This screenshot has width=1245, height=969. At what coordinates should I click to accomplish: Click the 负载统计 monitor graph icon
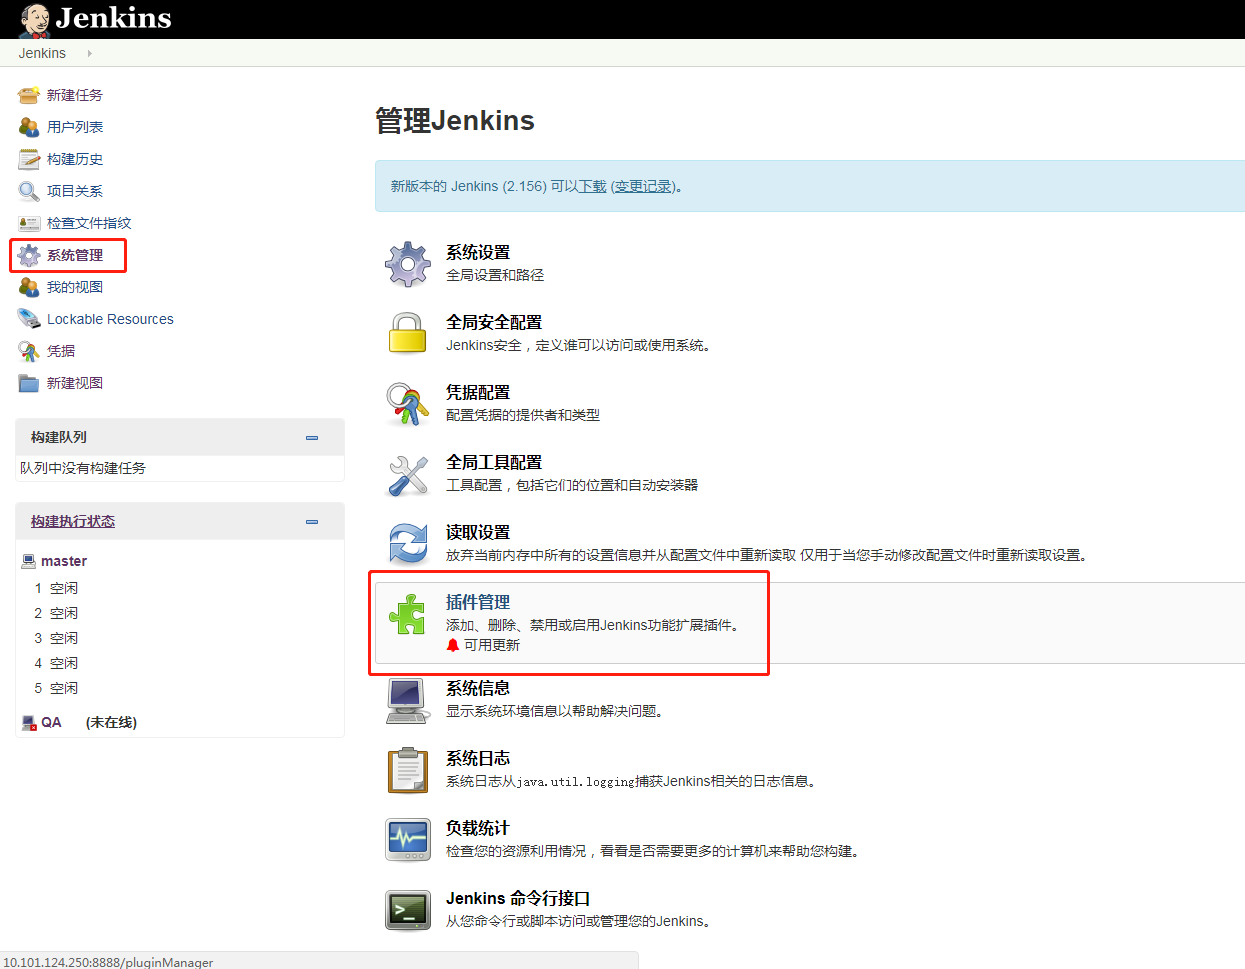click(408, 840)
